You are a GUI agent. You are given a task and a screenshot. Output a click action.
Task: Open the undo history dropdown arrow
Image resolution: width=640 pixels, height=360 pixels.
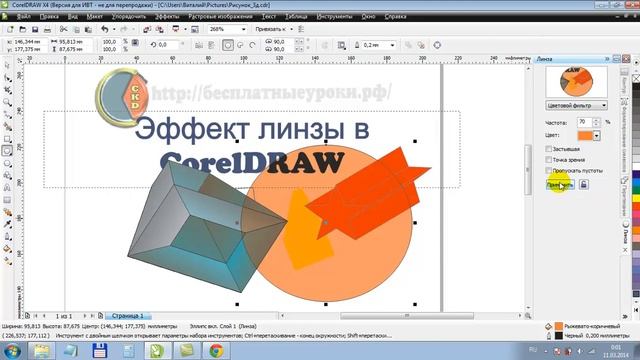pos(114,29)
